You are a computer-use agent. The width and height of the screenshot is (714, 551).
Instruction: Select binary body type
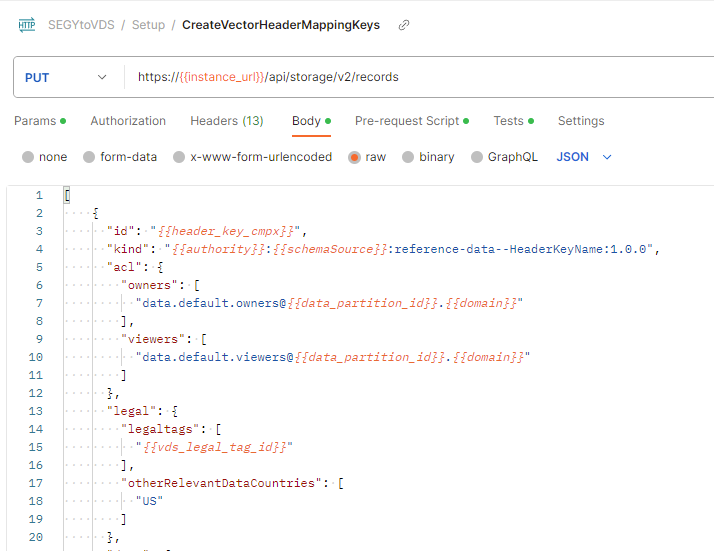(428, 157)
